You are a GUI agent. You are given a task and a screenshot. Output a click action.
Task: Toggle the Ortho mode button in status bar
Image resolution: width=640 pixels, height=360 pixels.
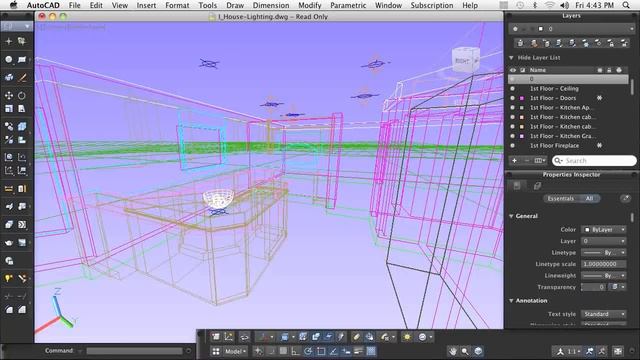[295, 351]
